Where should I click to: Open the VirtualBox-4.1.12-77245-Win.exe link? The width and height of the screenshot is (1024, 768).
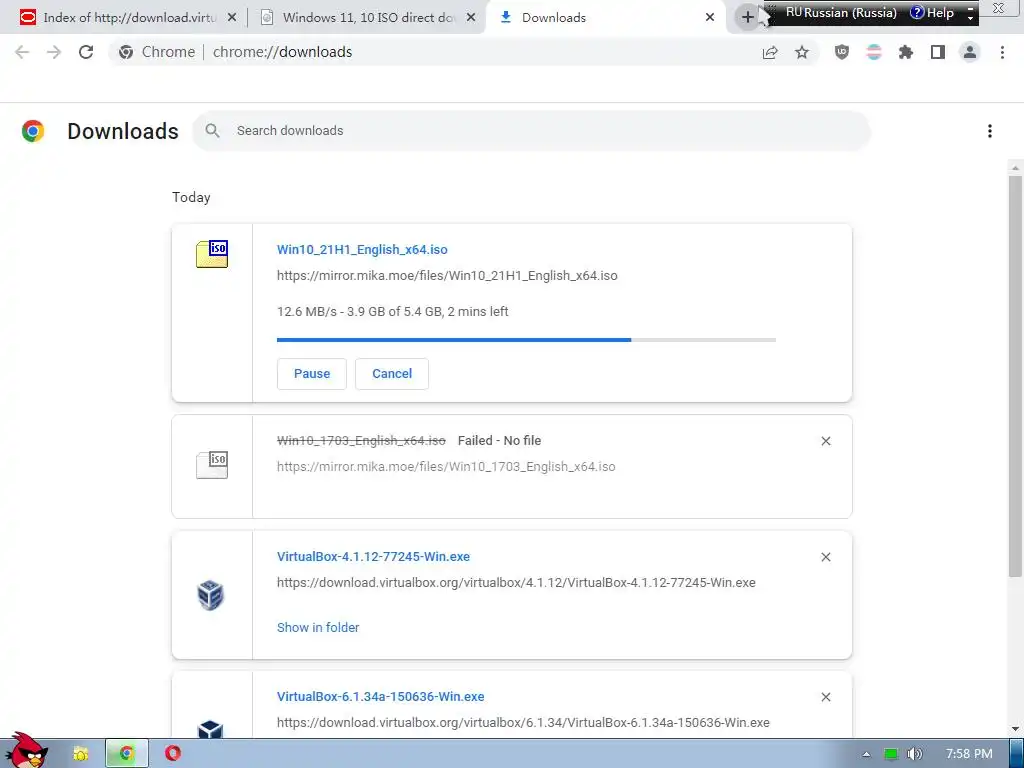tap(373, 556)
